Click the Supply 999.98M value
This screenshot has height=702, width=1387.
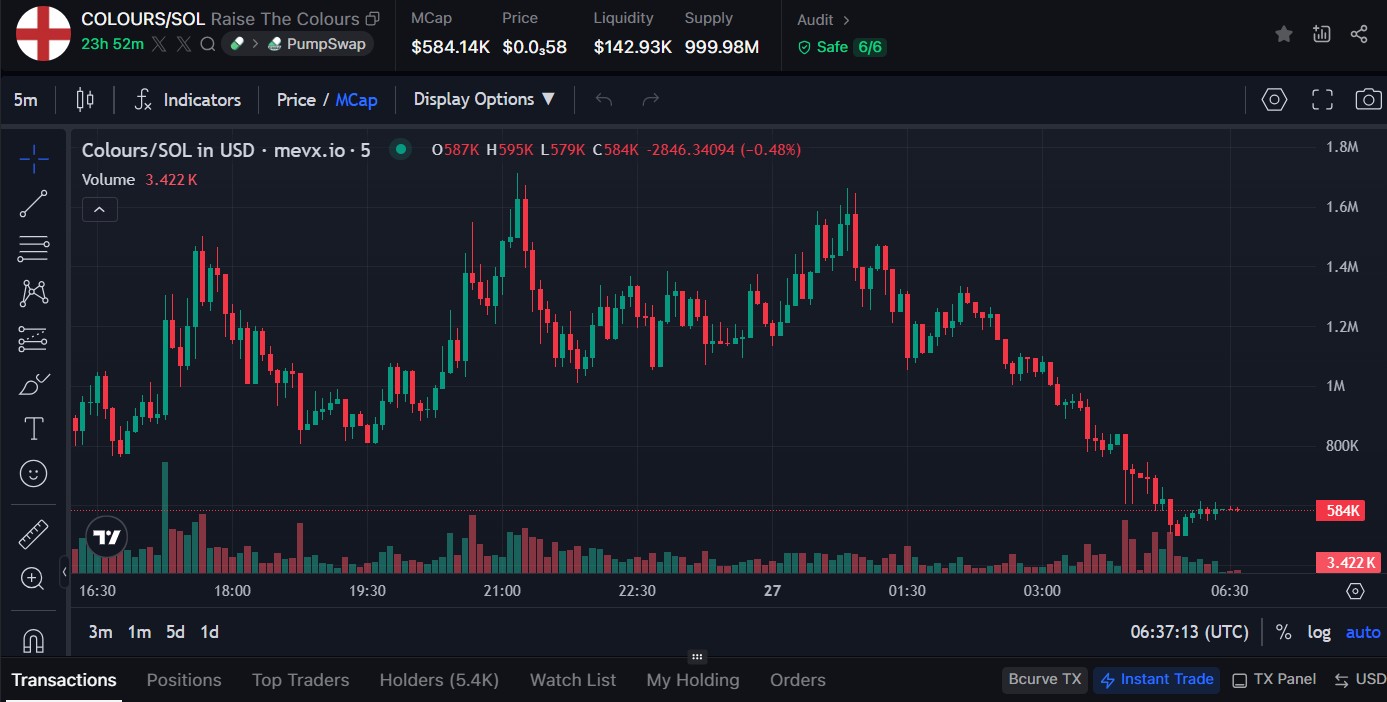click(x=722, y=47)
